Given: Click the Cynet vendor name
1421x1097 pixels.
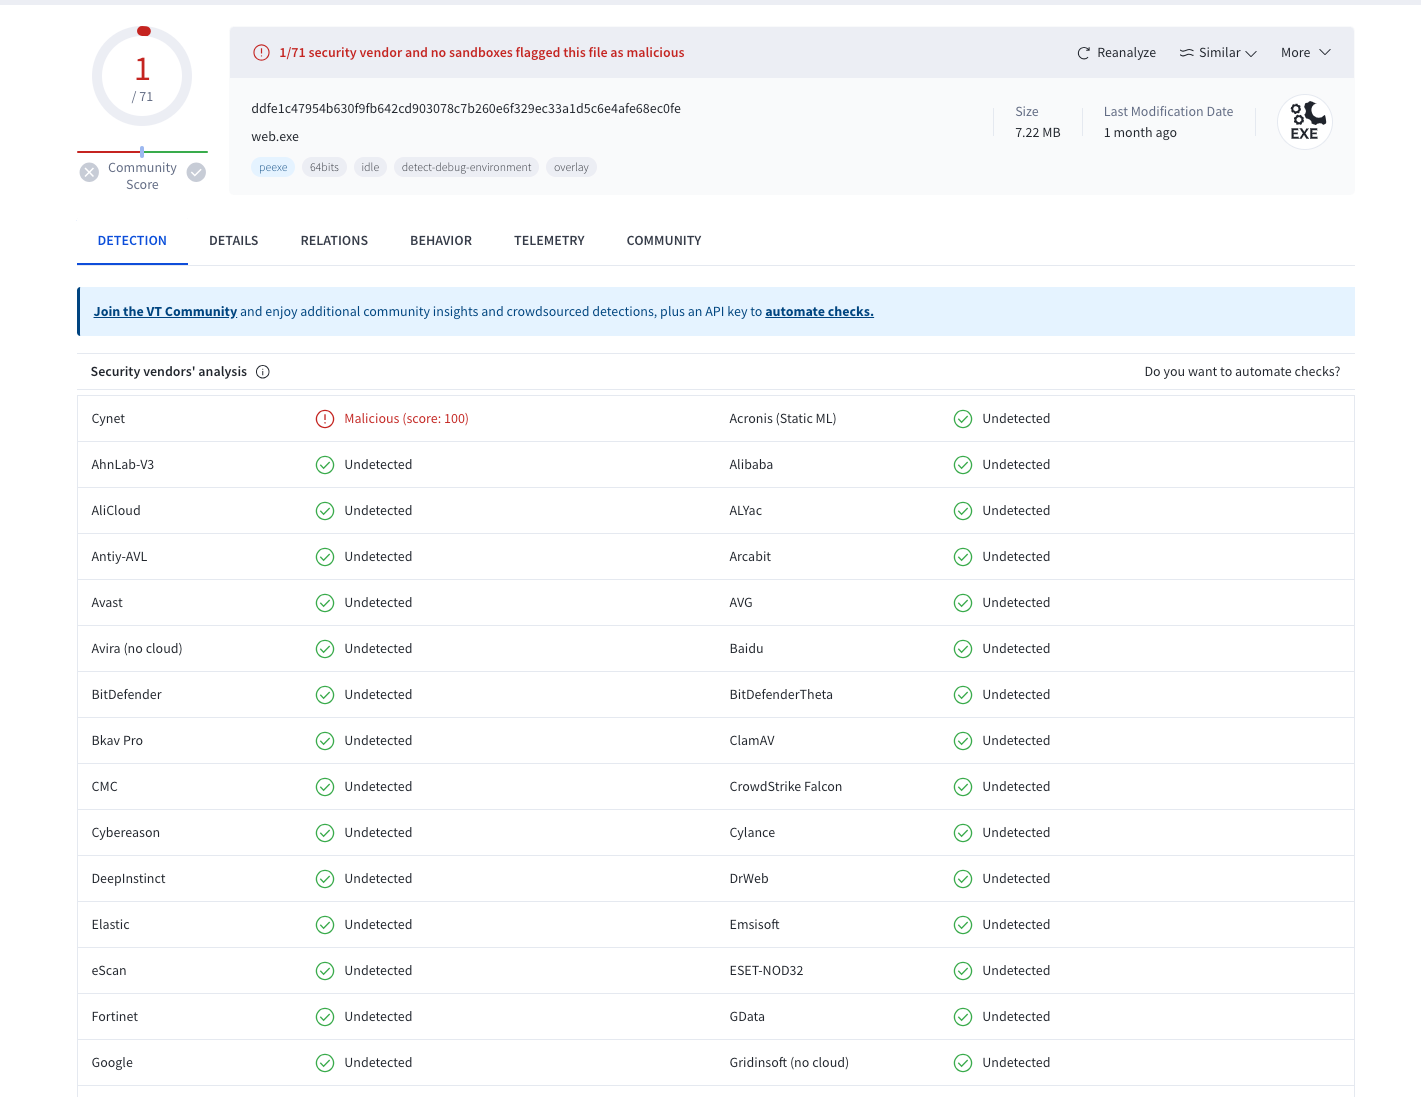Looking at the screenshot, I should click(108, 419).
